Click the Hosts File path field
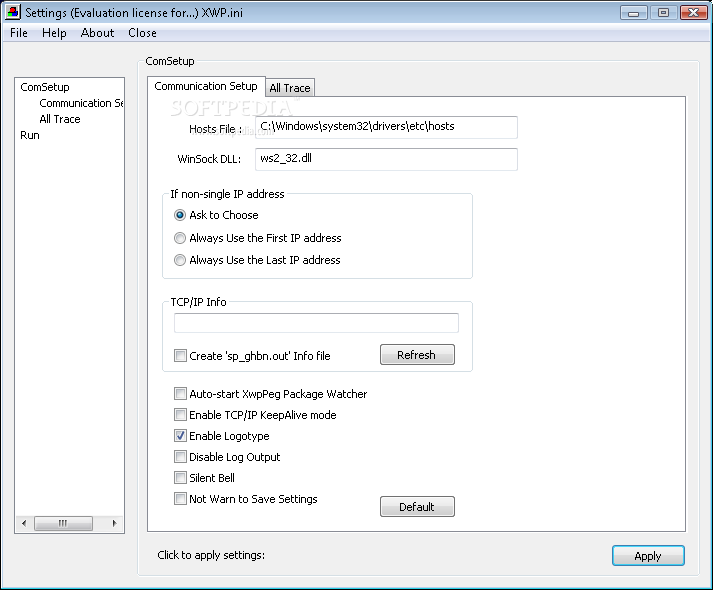 pos(386,127)
